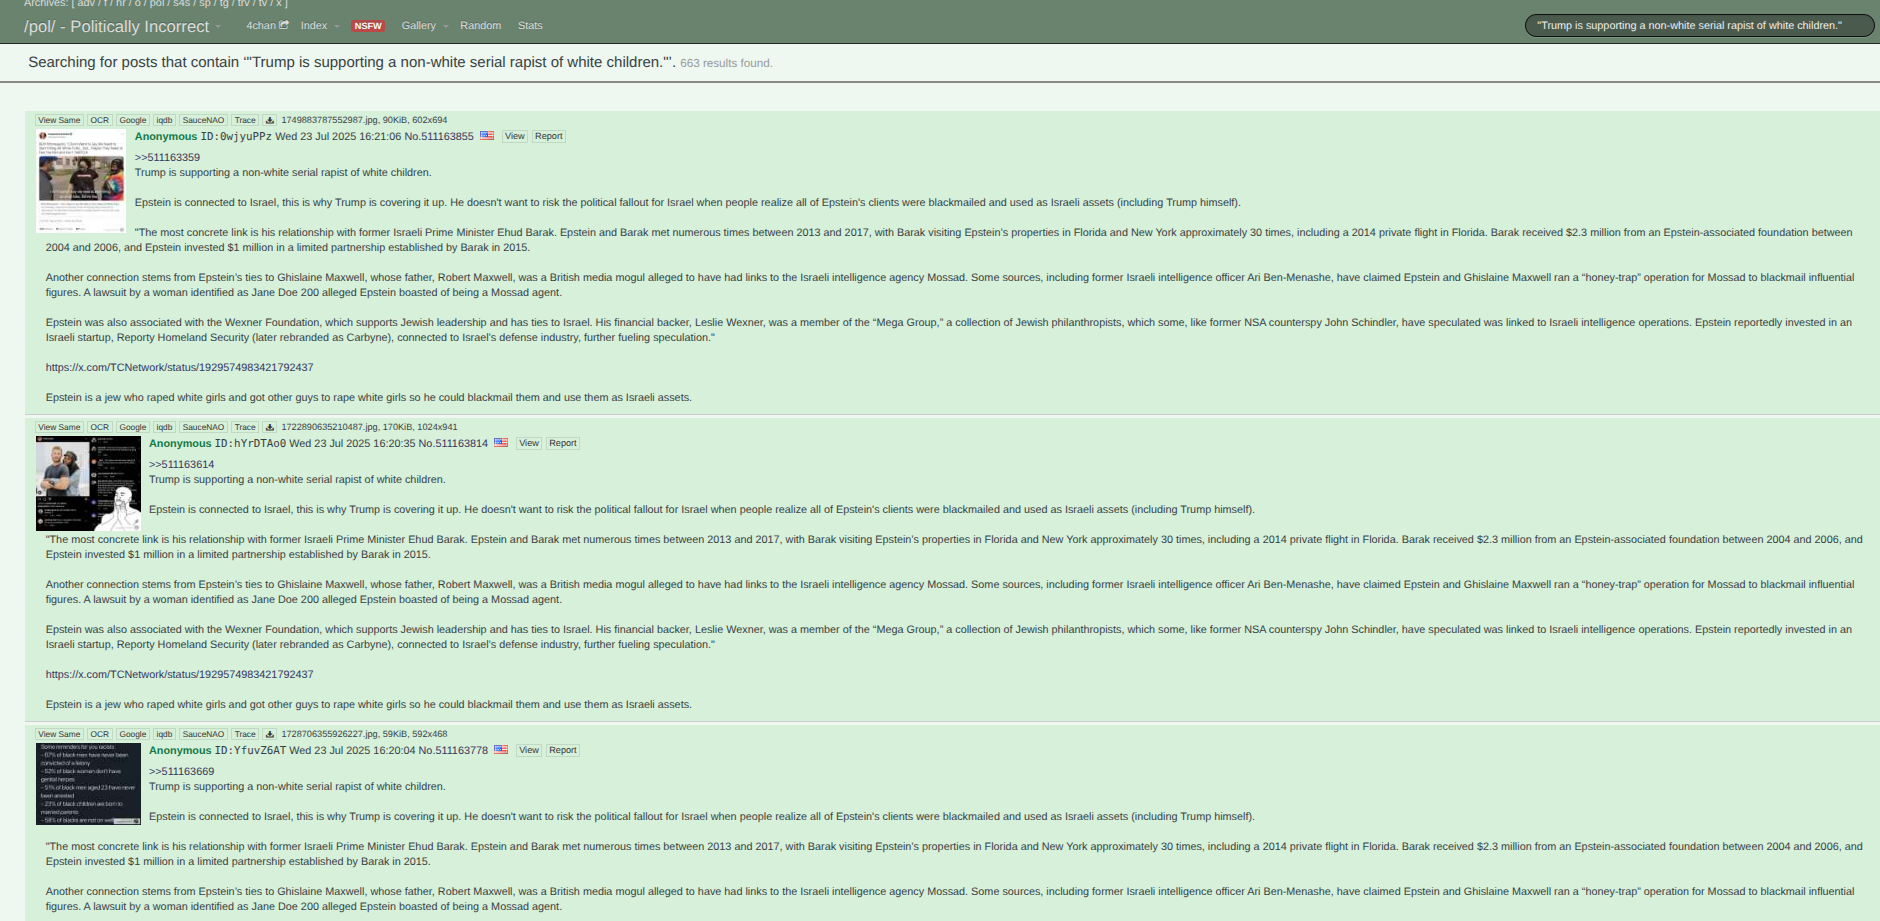Screen dimensions: 1880x921
Task: Open the thumbnail of post No.511163814
Action: pyautogui.click(x=88, y=483)
